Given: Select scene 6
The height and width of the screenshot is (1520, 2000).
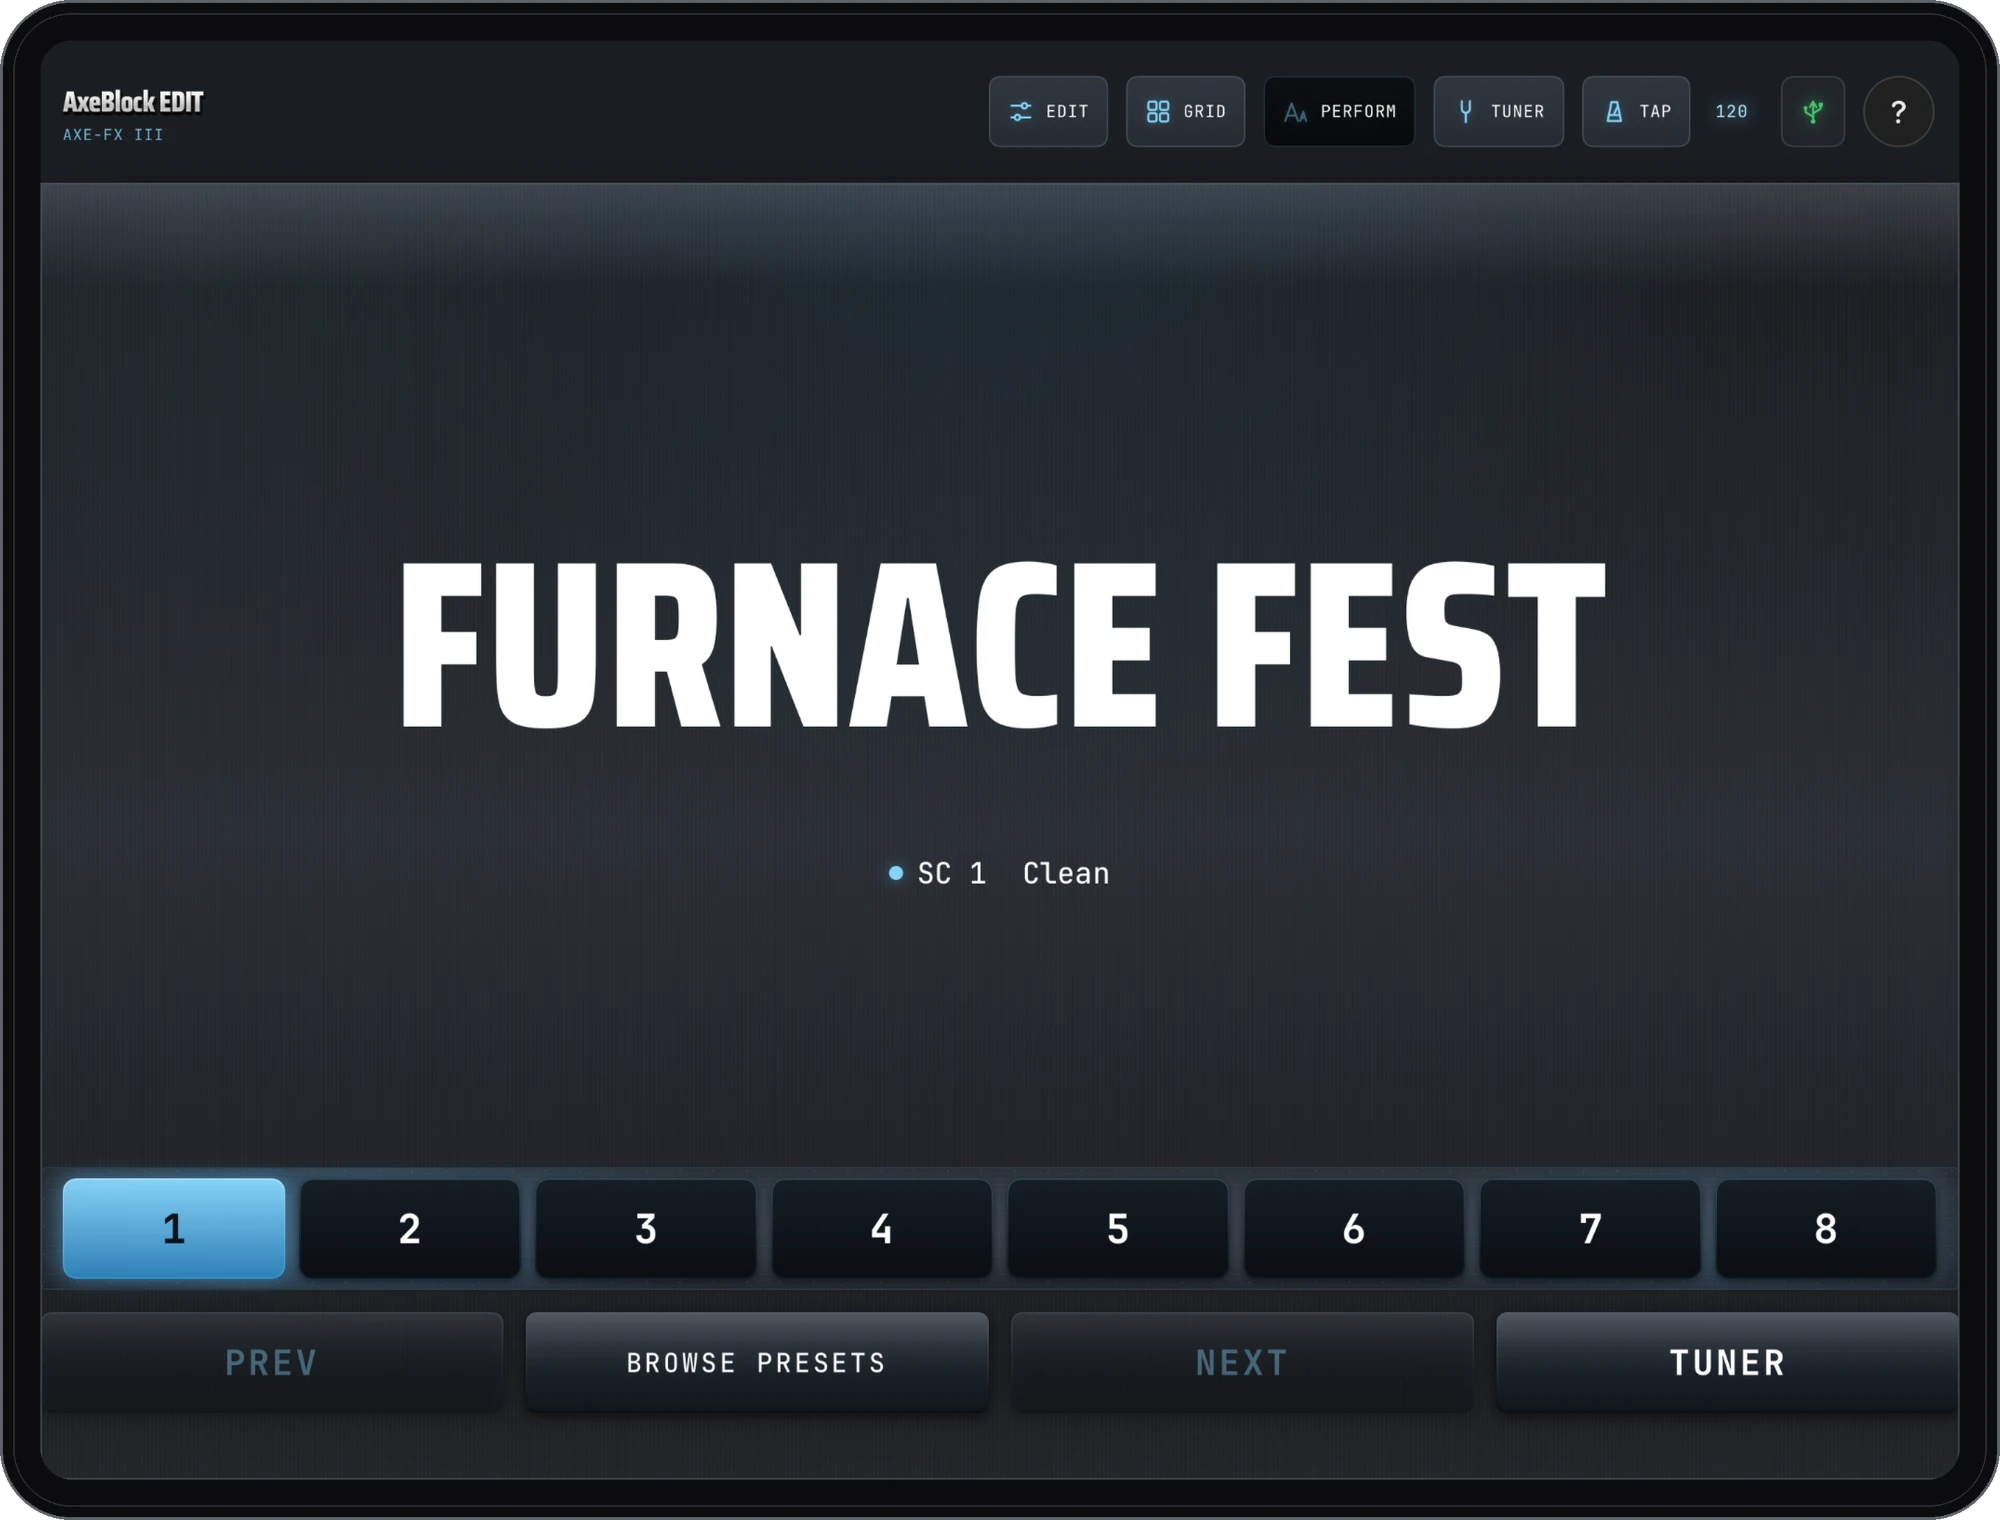Looking at the screenshot, I should [x=1354, y=1228].
